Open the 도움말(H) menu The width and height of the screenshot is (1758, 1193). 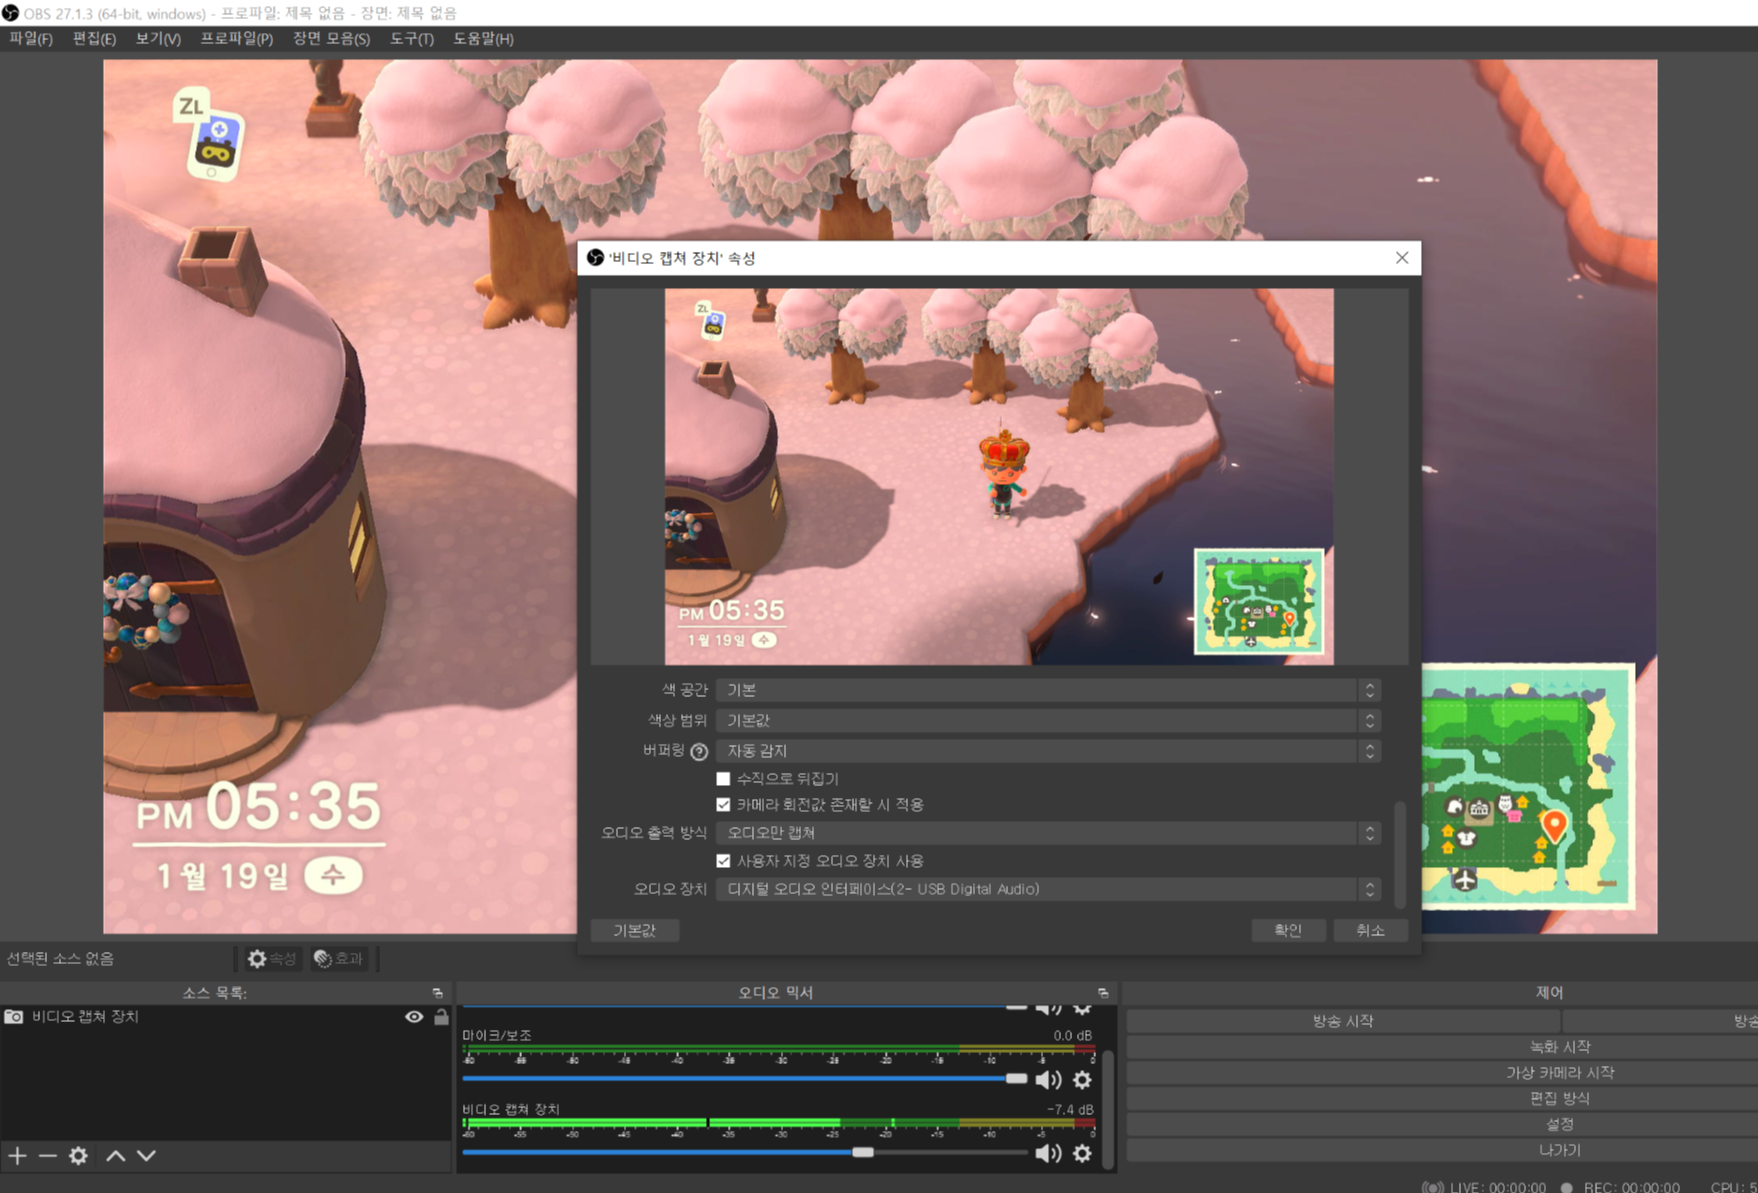pos(483,38)
